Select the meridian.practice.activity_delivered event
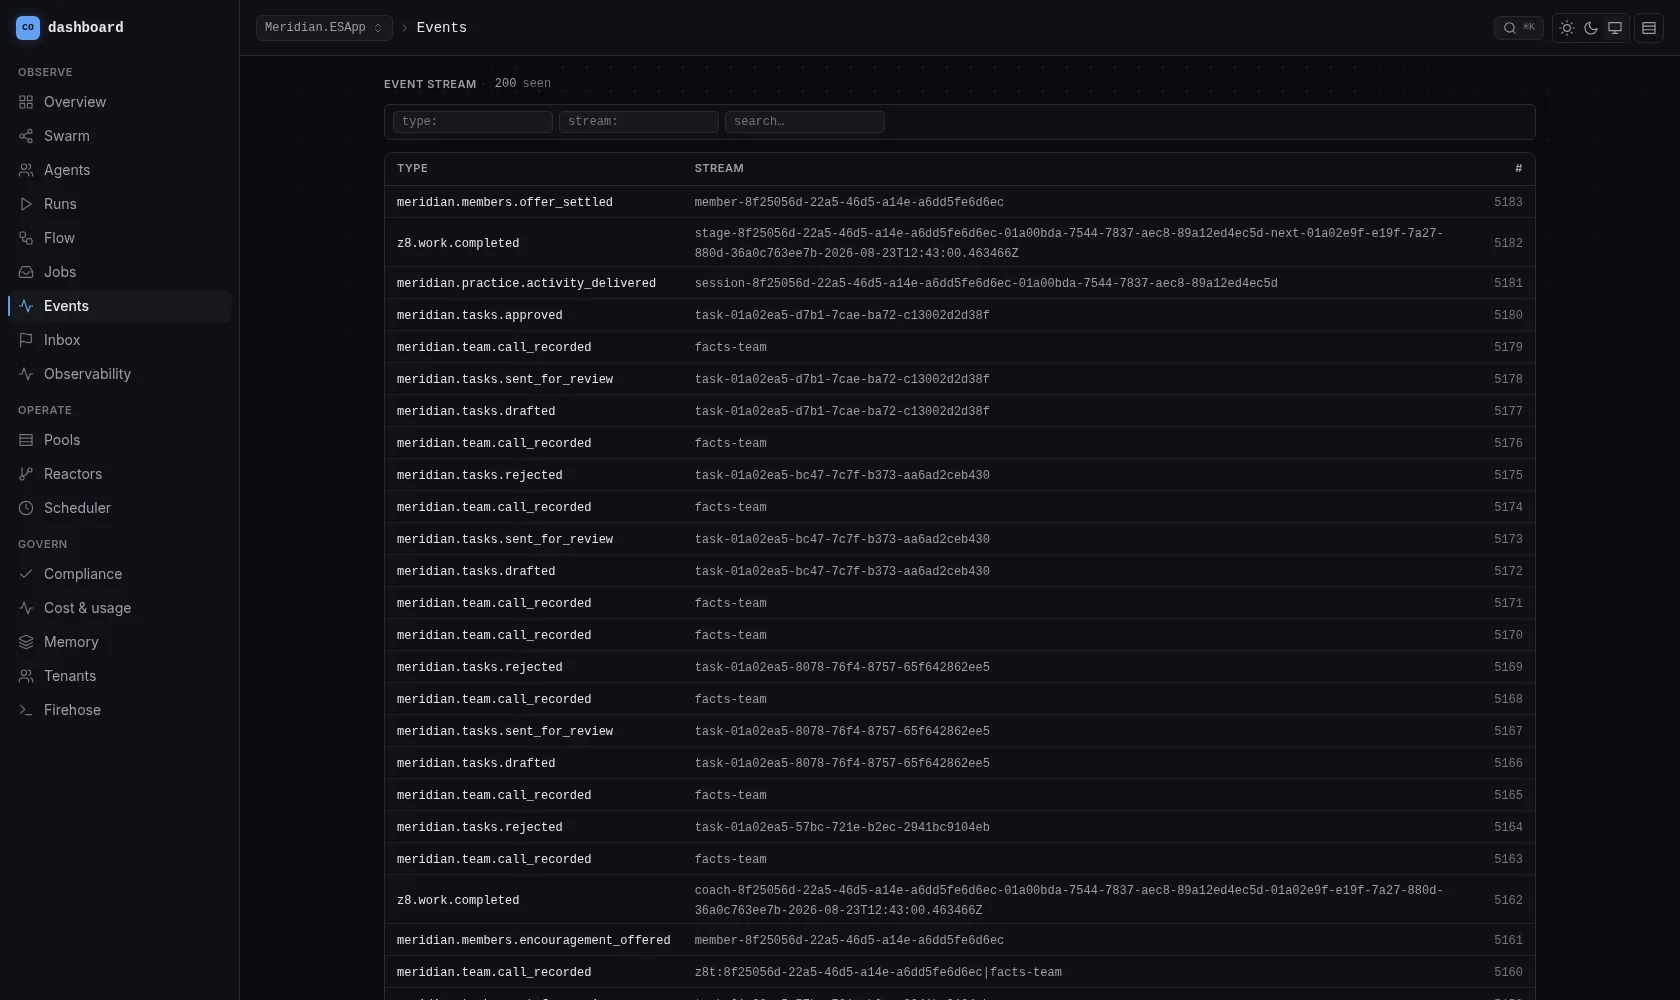1680x1000 pixels. tap(960, 283)
